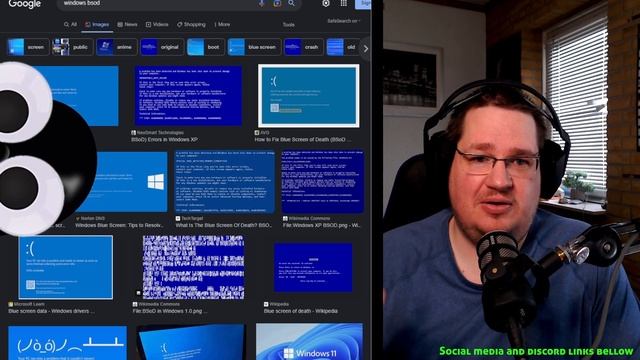The image size is (640, 360).
Task: Click 'Wikimedia Commons' source above 'File:Windows XP BSOD.png'
Action: (307, 218)
